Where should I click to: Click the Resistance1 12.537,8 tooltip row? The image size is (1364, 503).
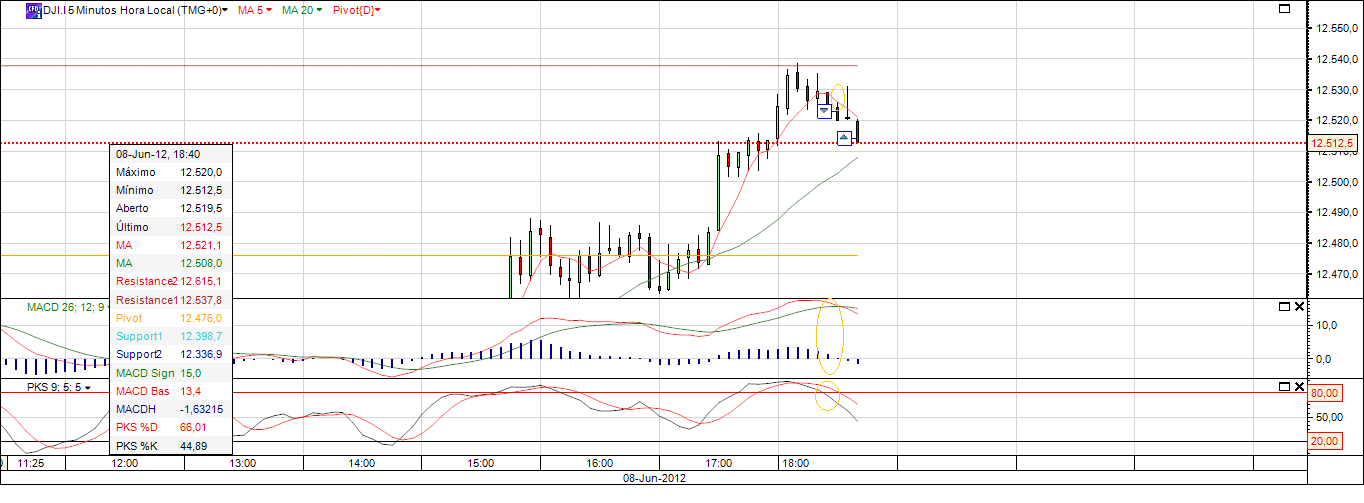(171, 300)
